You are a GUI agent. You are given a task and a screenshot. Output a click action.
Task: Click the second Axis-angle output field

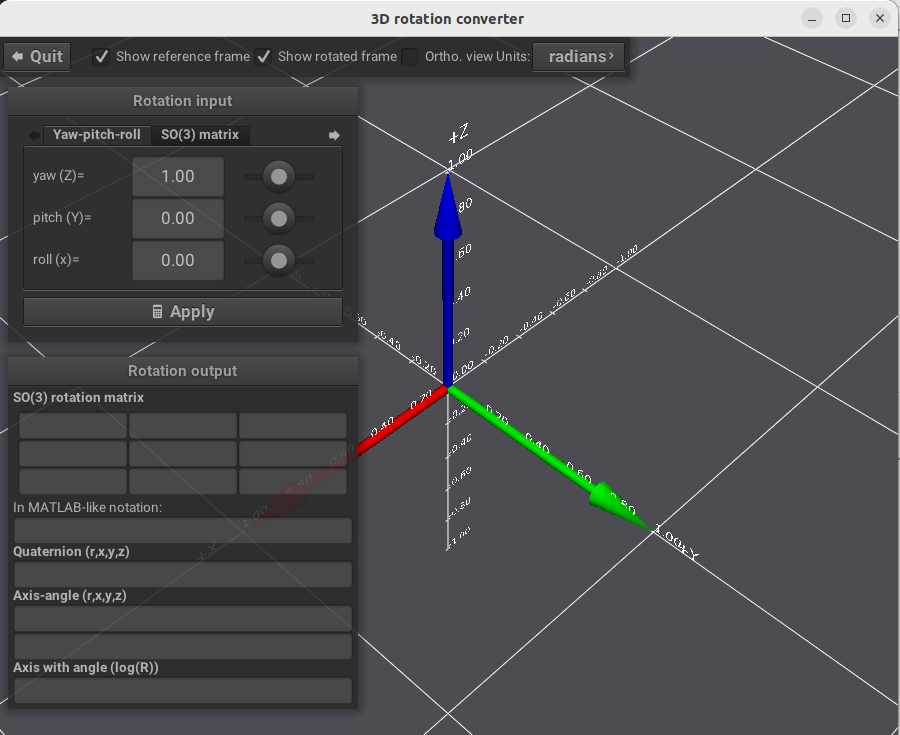coord(183,647)
